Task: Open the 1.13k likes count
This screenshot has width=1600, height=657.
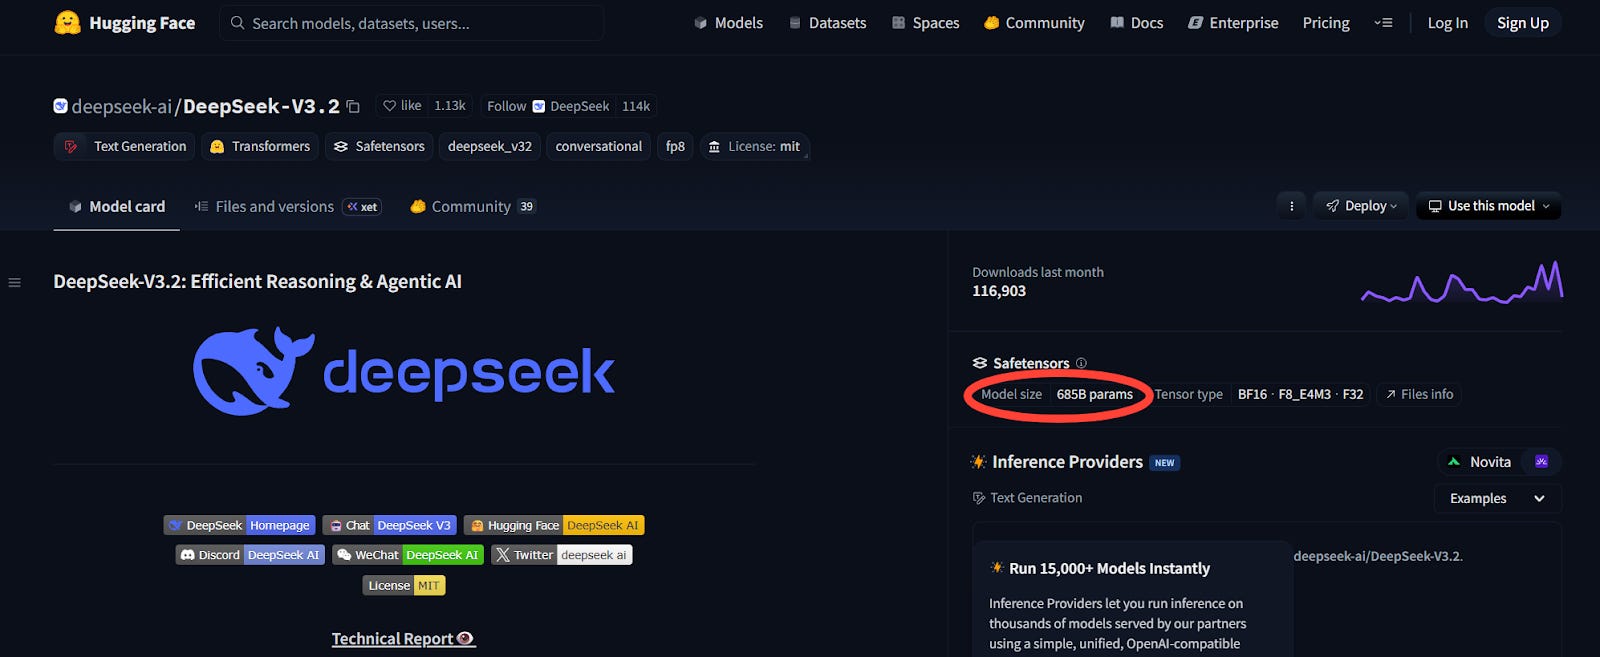Action: coord(450,106)
